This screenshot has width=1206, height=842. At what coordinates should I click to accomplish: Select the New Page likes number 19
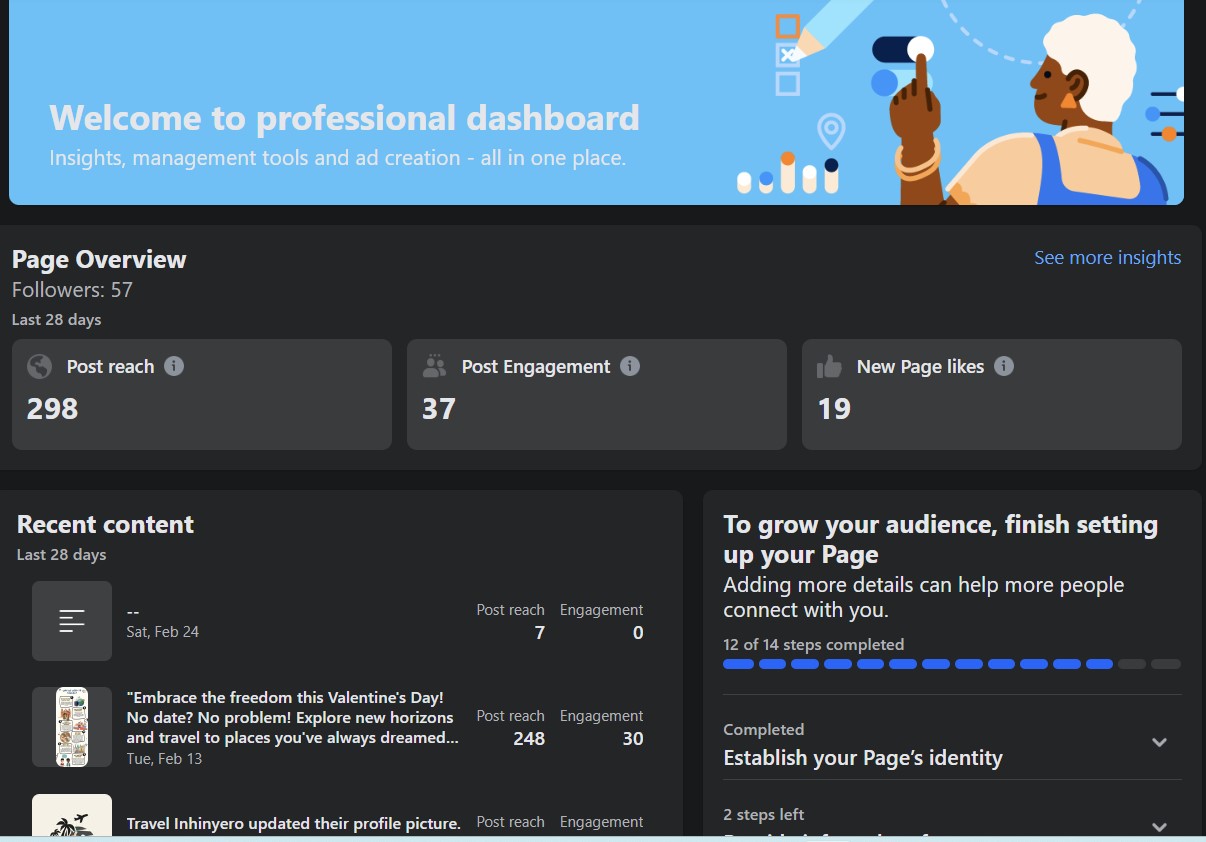pos(834,409)
